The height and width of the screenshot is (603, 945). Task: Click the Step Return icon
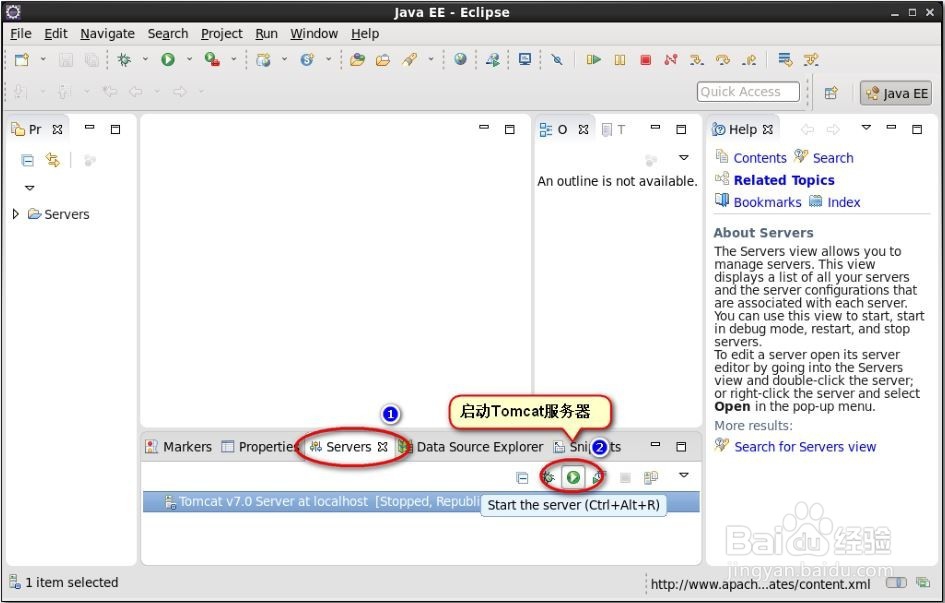pos(749,59)
